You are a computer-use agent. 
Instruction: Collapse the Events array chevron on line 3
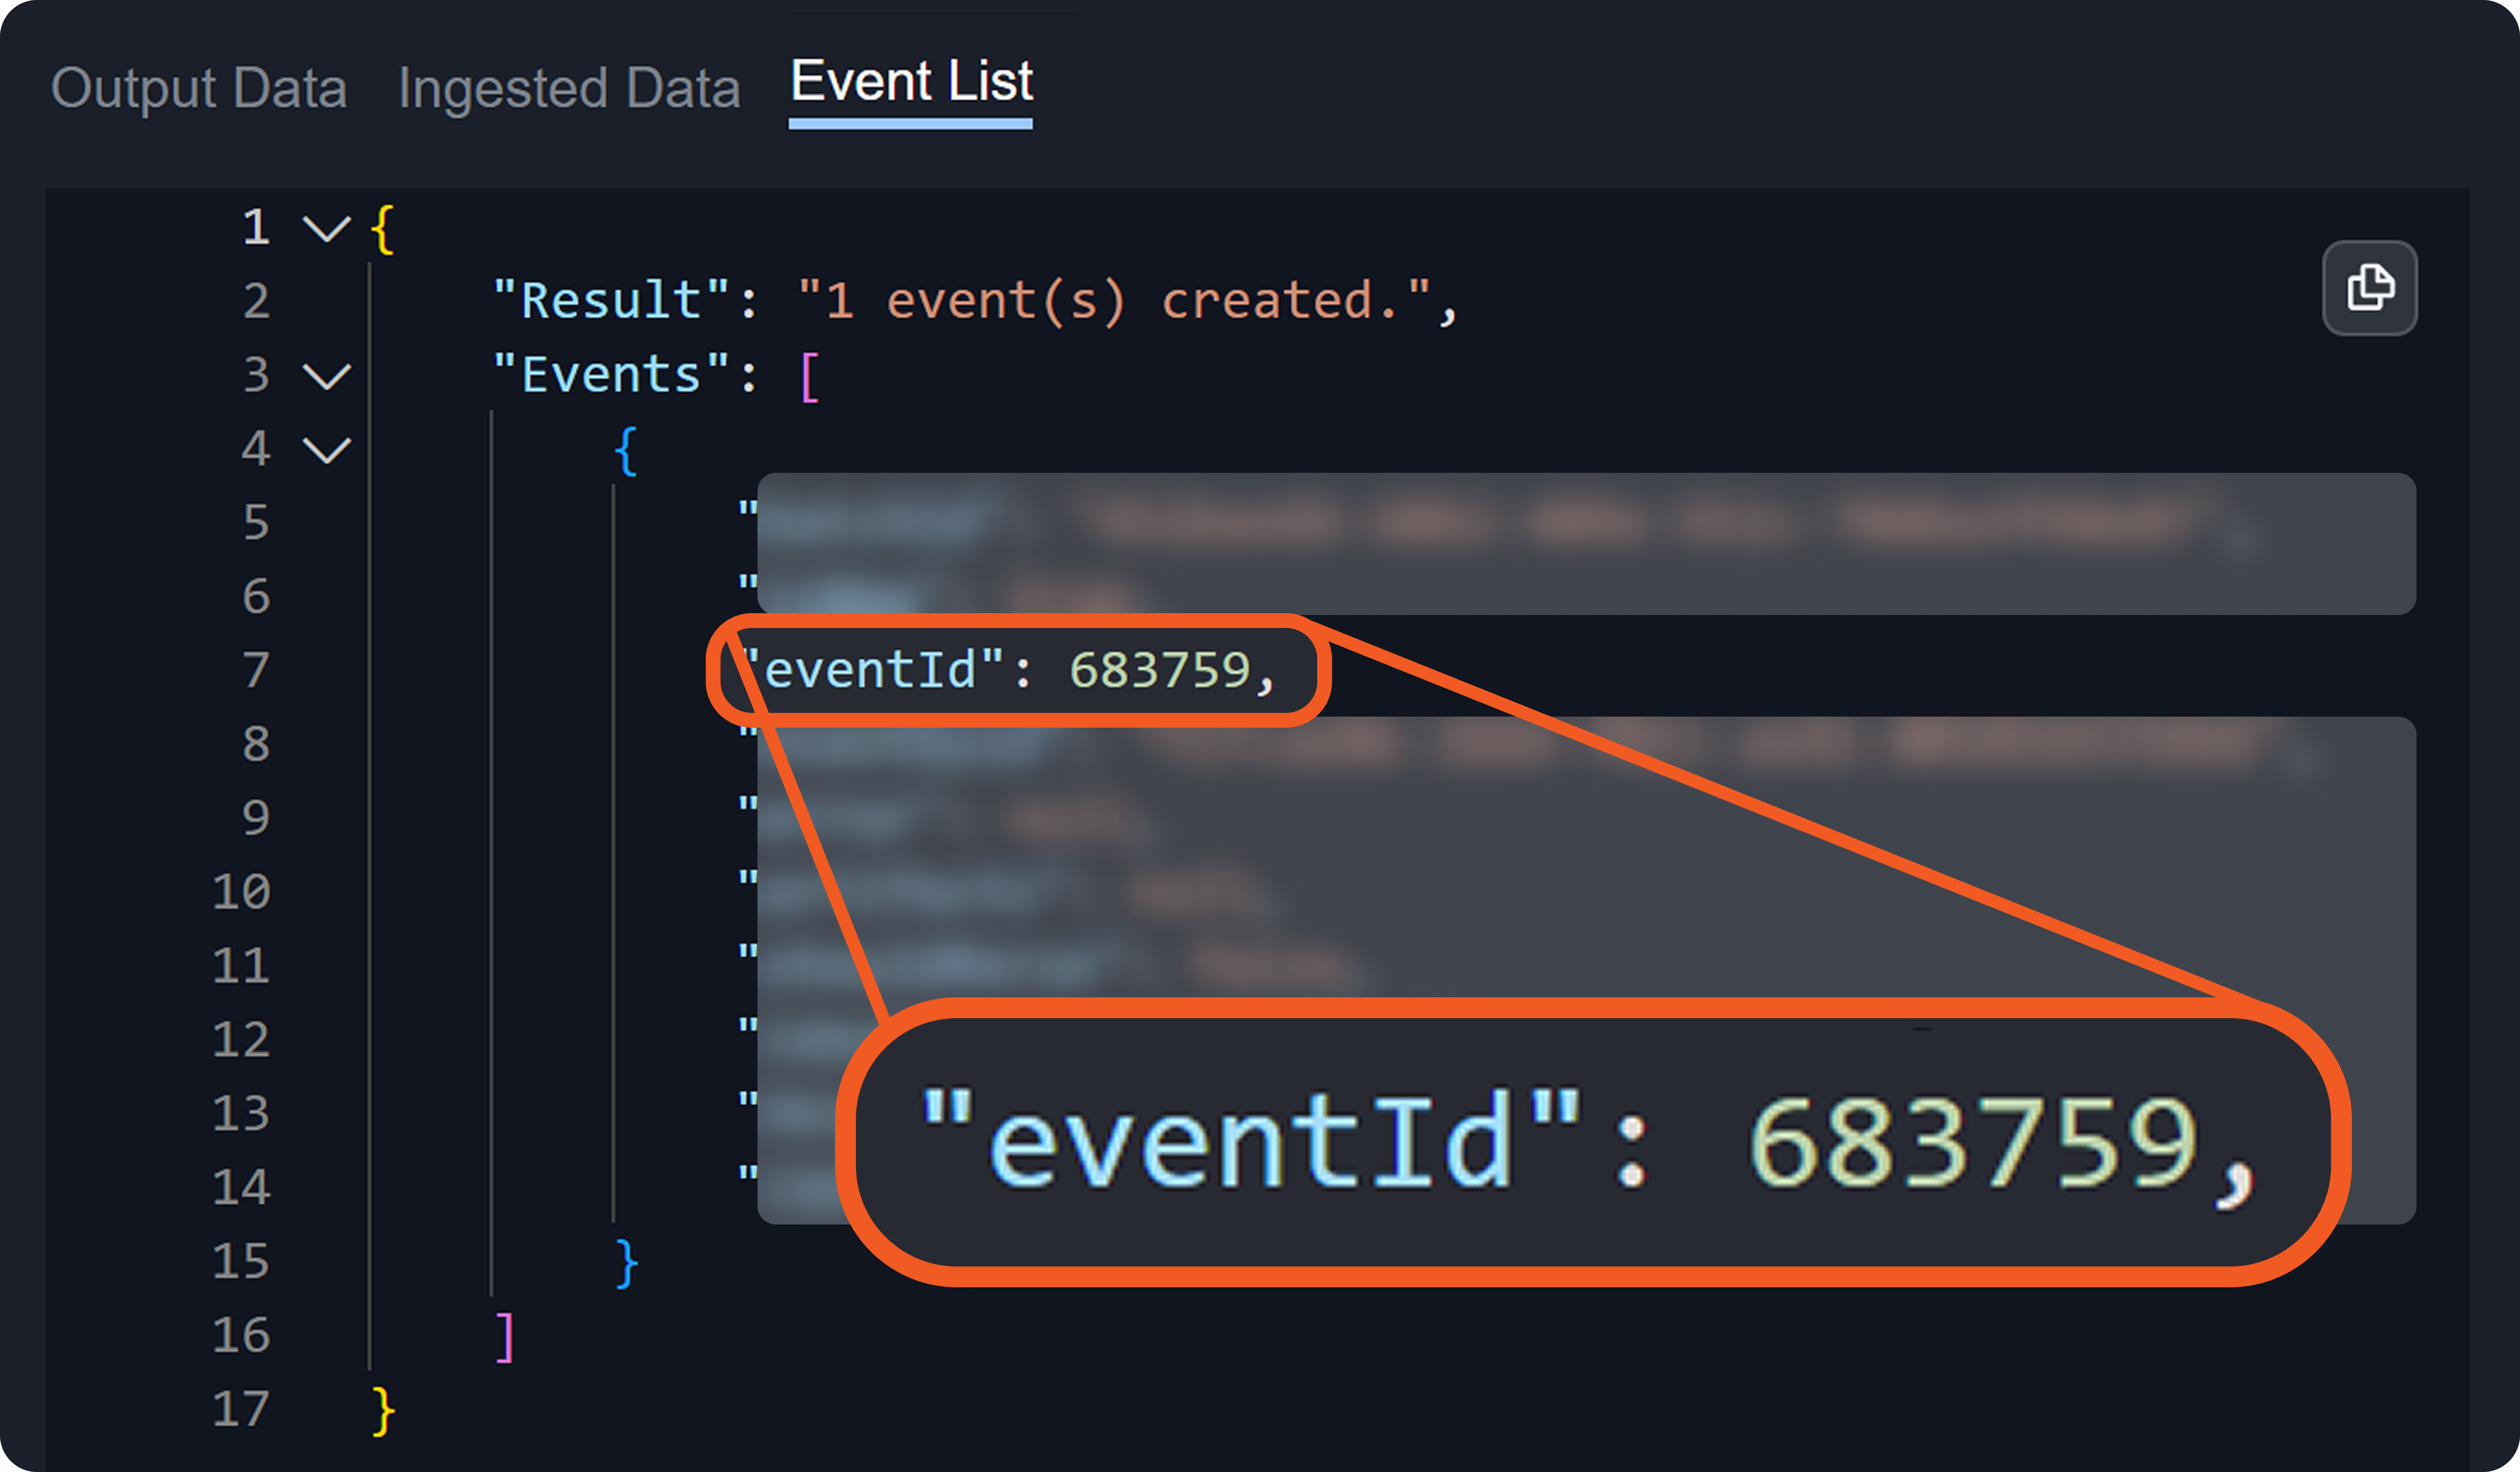[x=326, y=377]
